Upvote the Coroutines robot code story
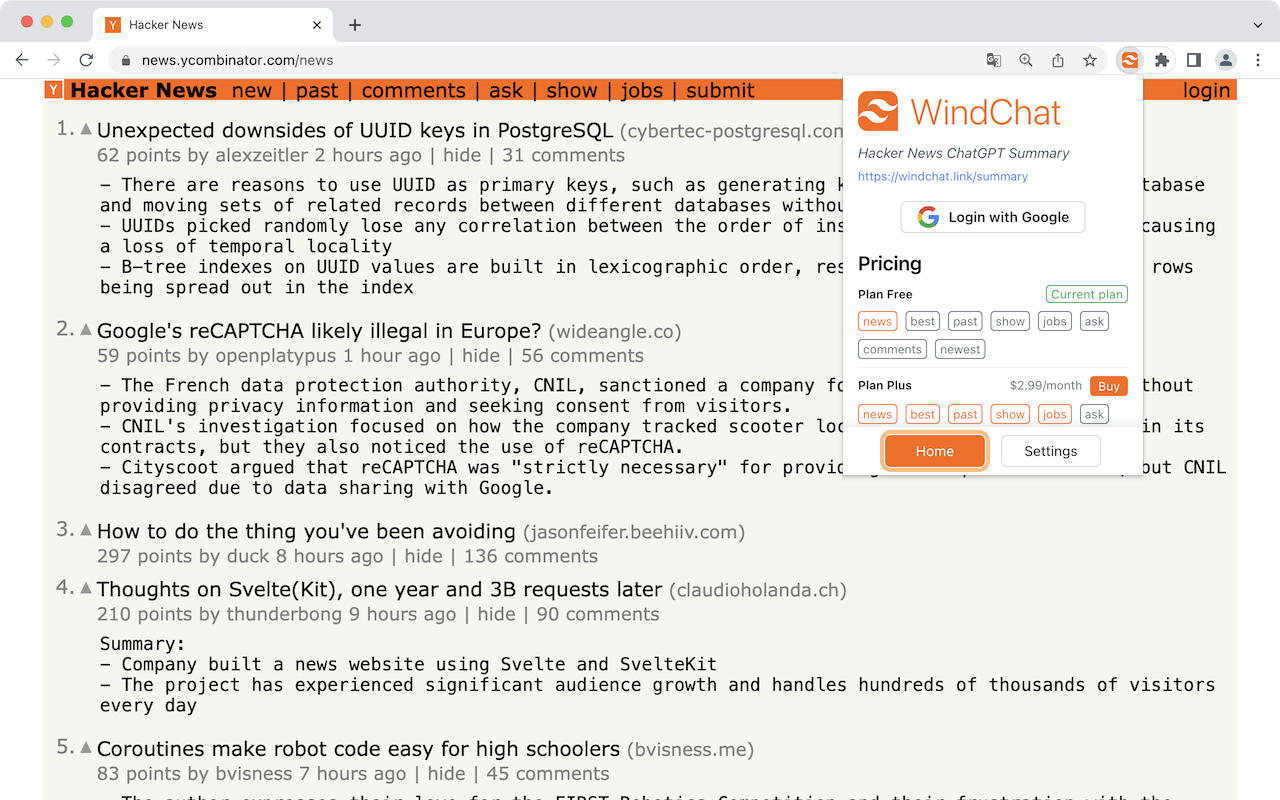1280x800 pixels. (x=86, y=749)
